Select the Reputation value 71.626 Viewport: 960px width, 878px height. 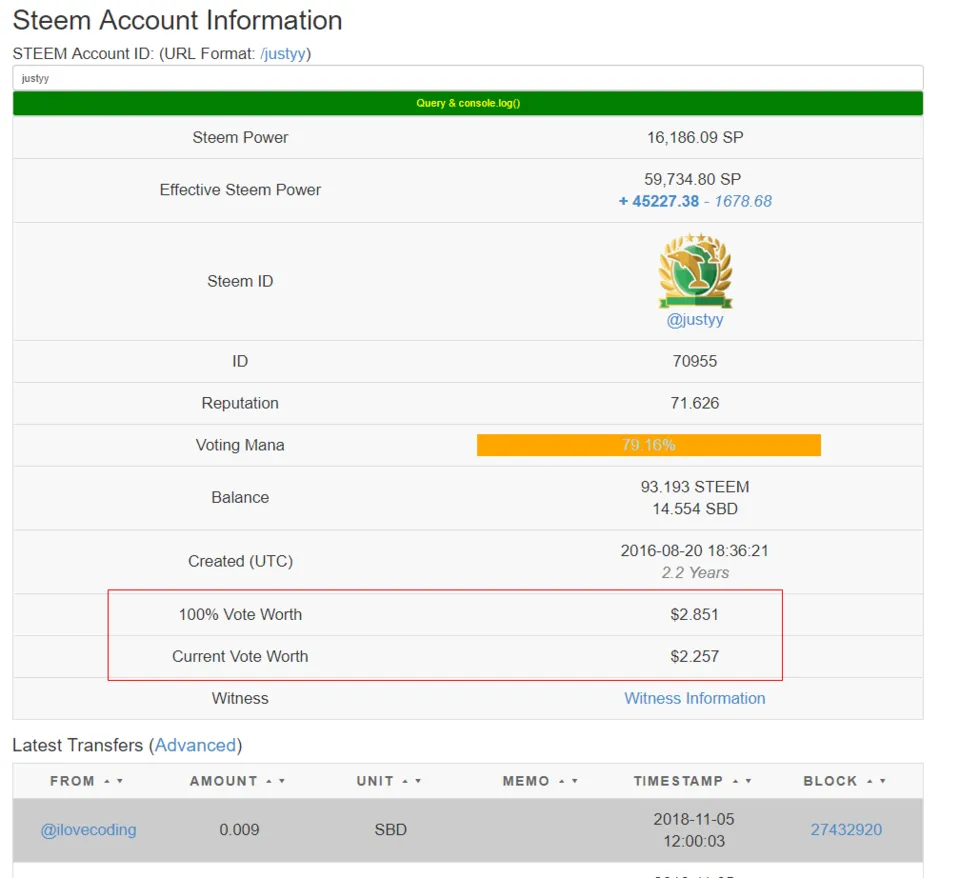pos(695,403)
